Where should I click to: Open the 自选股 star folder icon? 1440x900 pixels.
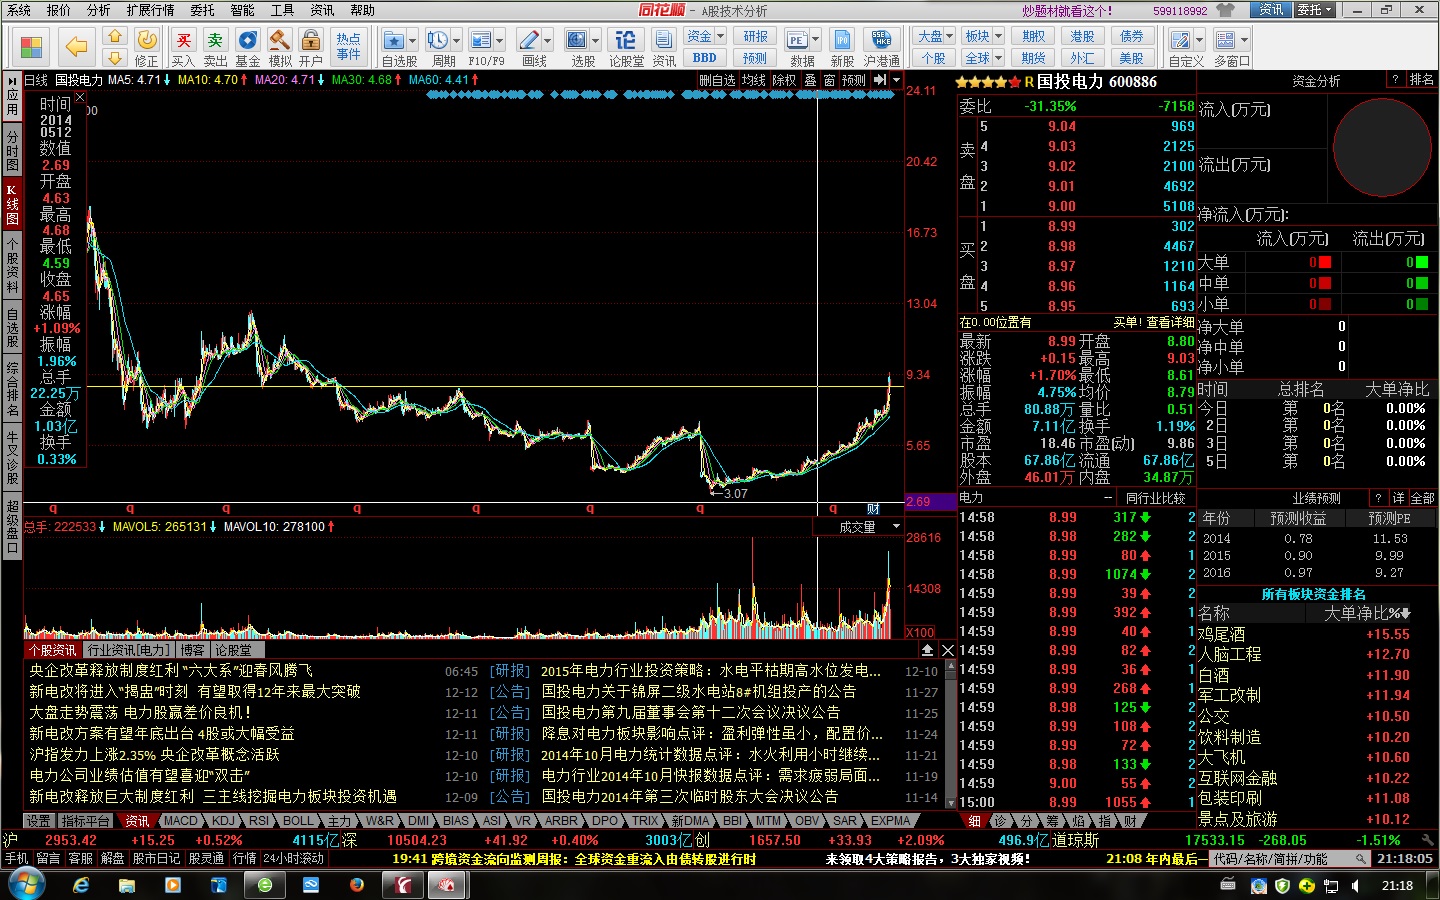click(394, 40)
